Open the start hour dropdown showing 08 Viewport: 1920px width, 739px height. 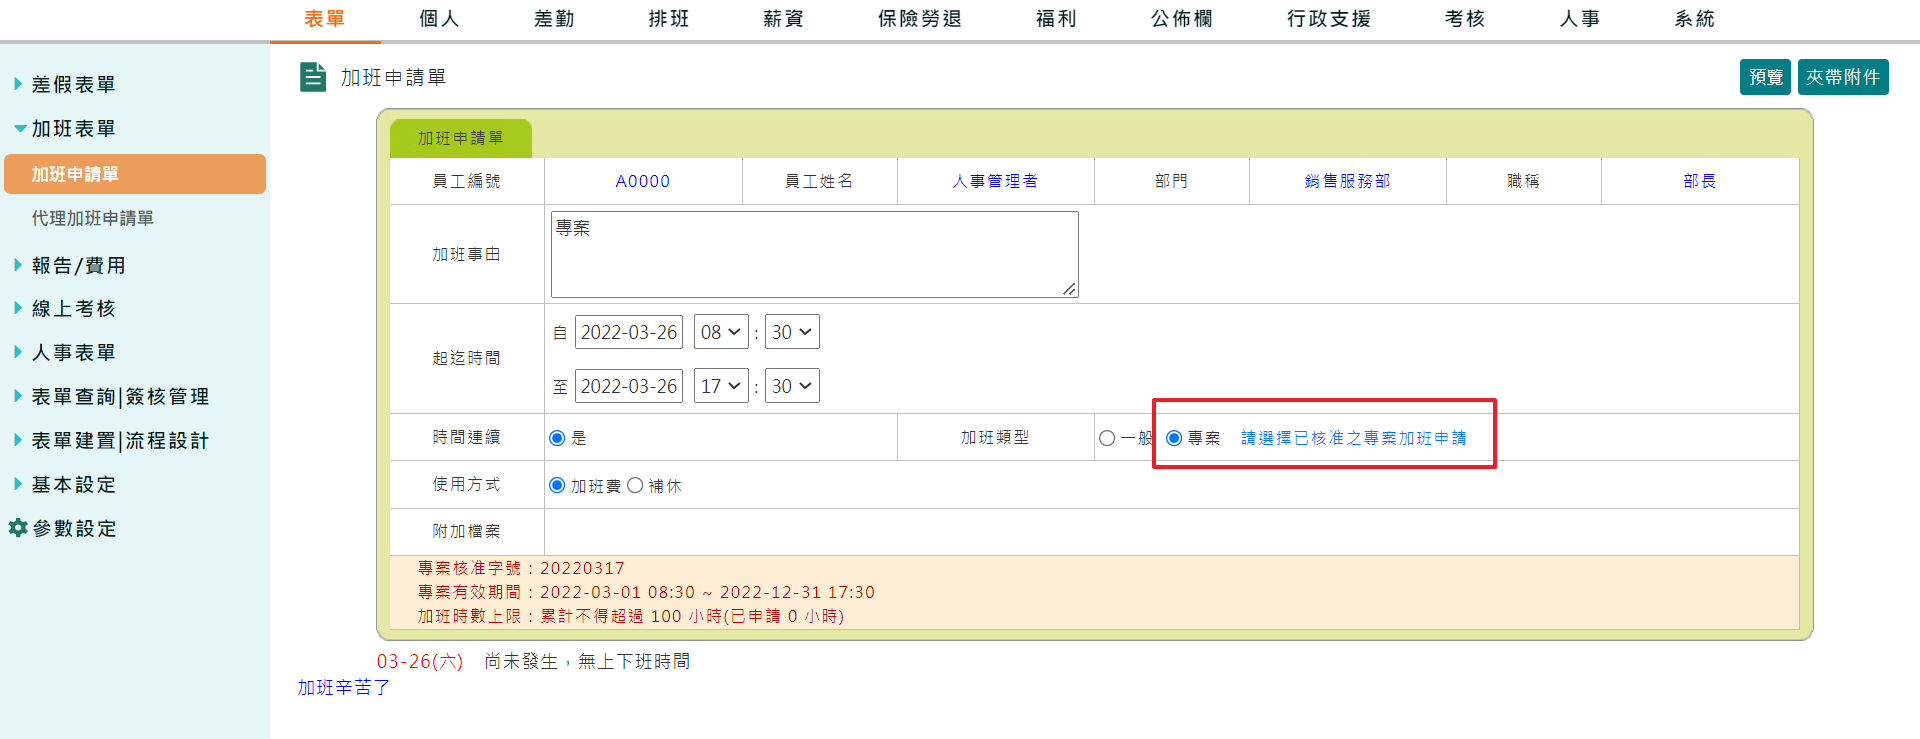pyautogui.click(x=721, y=332)
